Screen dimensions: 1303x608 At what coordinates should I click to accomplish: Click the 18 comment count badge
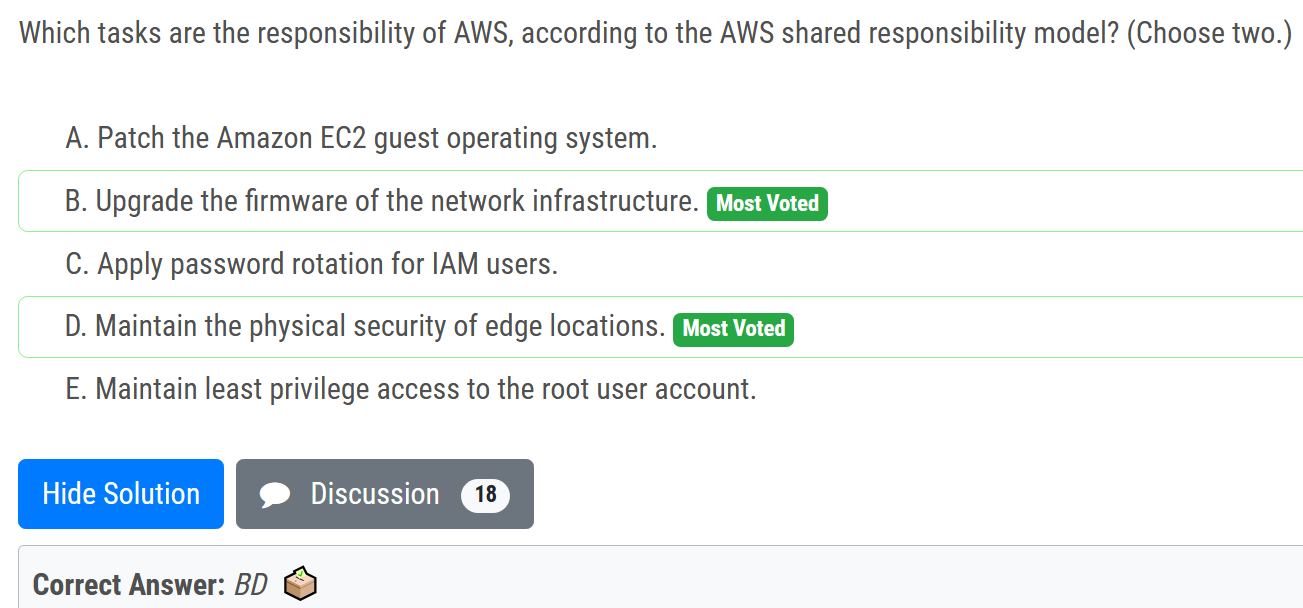tap(485, 495)
